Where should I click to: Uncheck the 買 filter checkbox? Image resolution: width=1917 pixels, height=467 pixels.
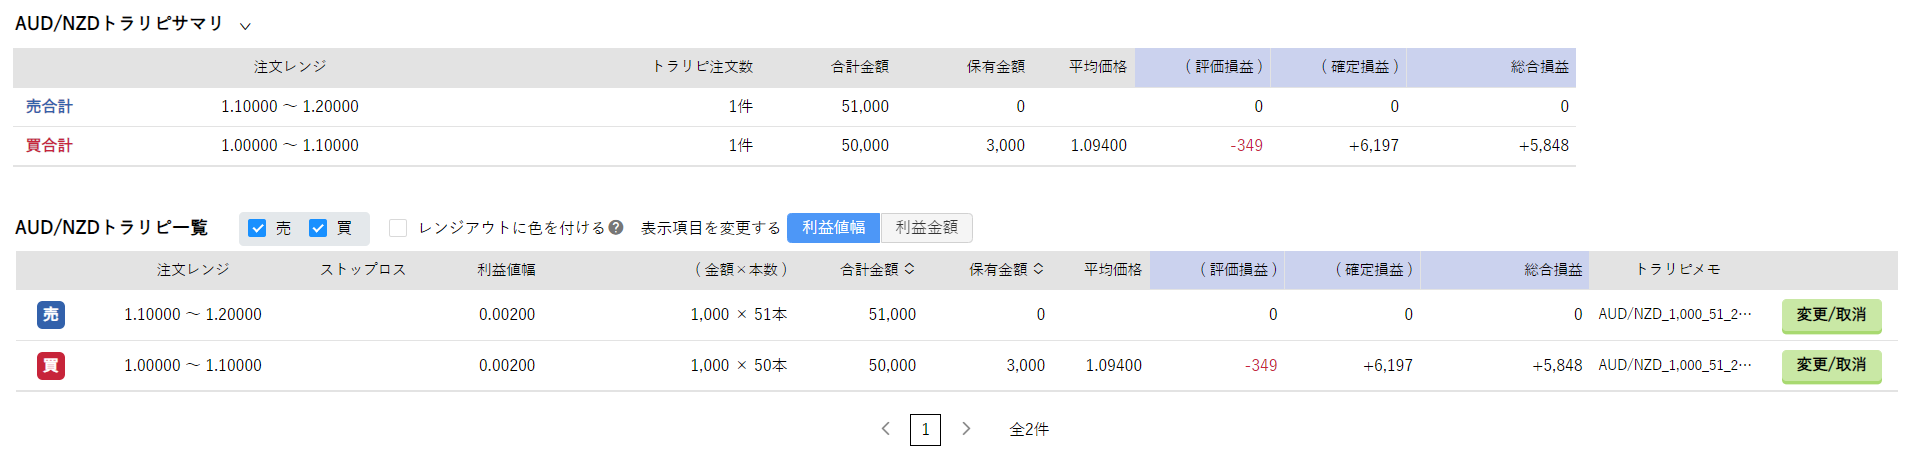[x=318, y=228]
